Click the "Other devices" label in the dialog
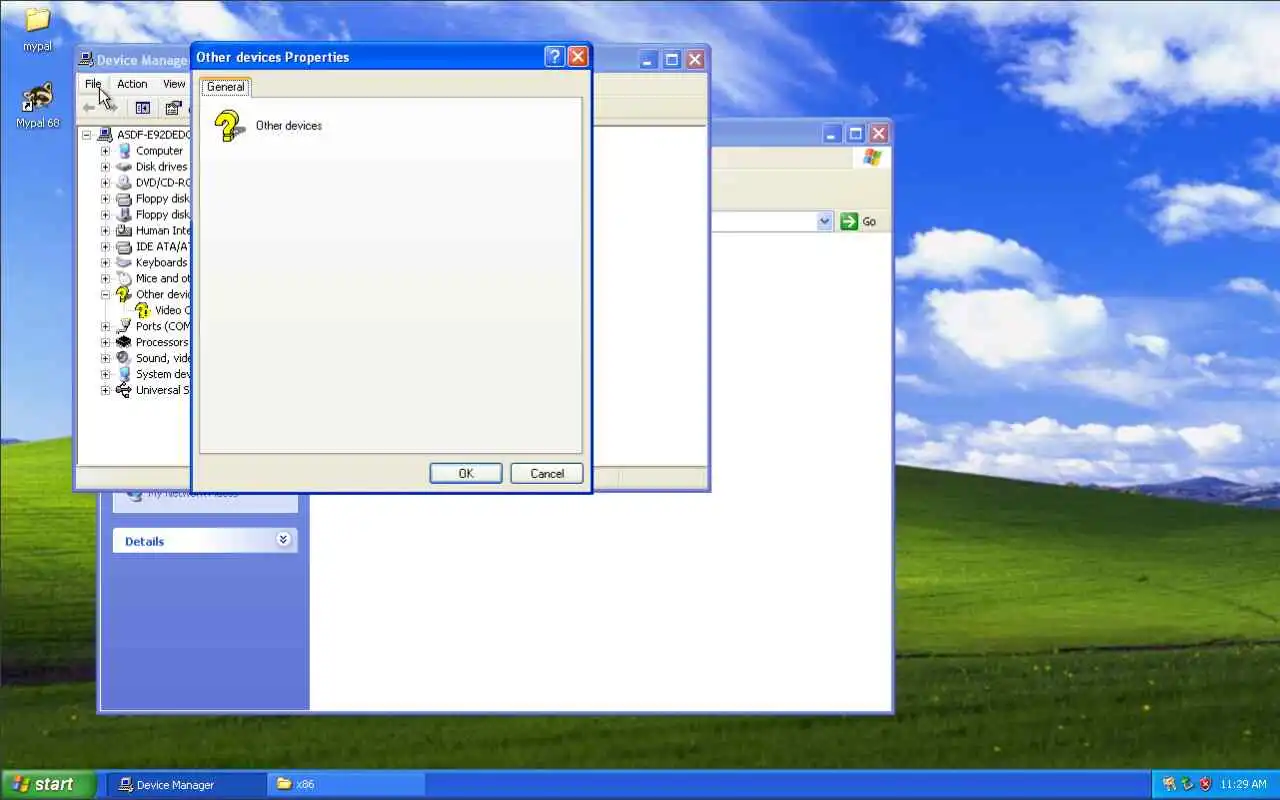Viewport: 1280px width, 800px height. coord(289,126)
